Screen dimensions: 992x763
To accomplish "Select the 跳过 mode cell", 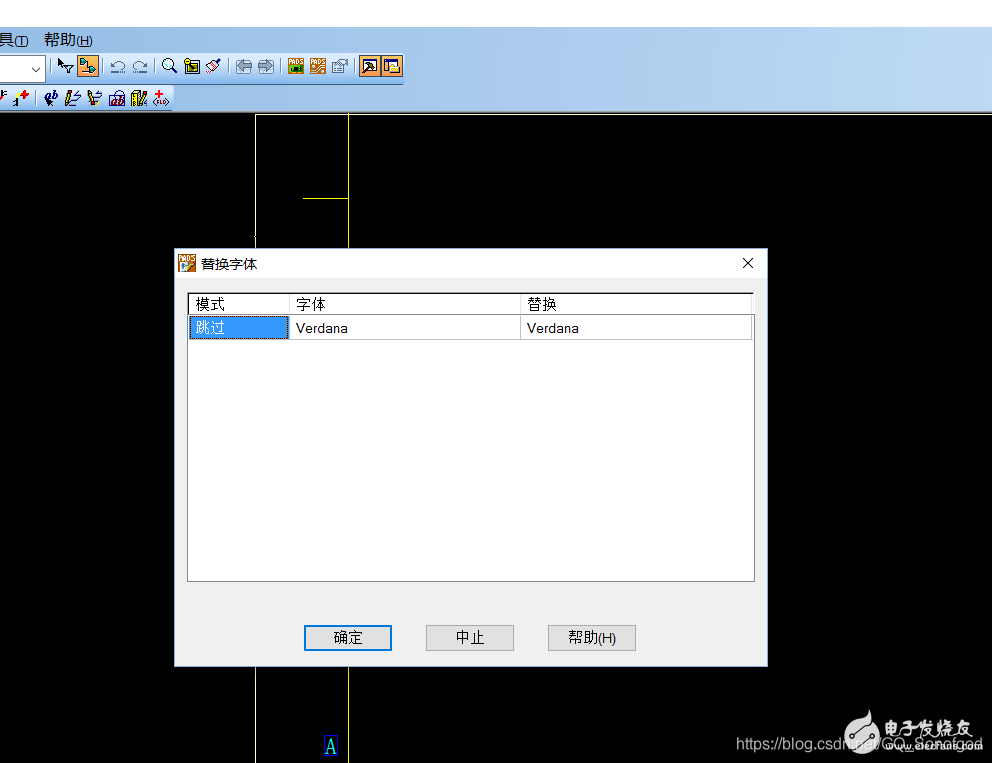I will 239,328.
